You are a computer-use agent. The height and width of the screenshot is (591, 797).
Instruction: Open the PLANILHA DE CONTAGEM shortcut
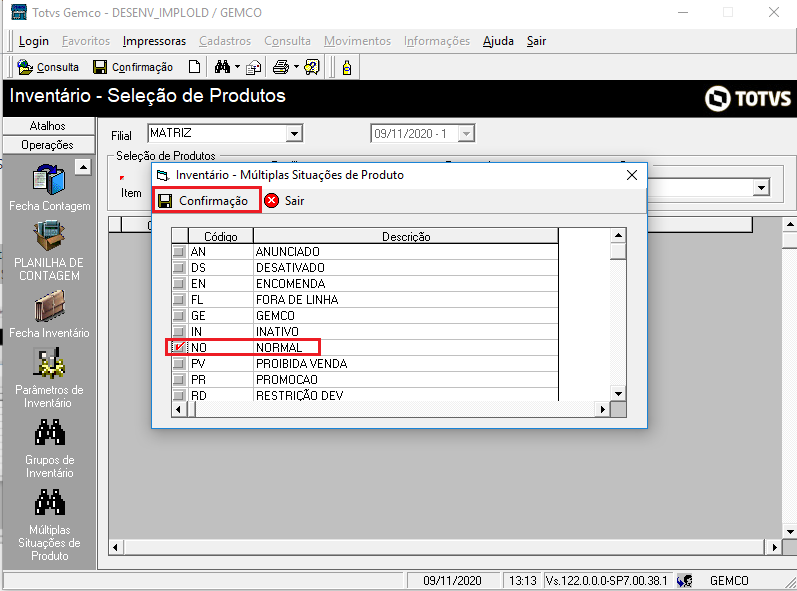click(x=49, y=251)
